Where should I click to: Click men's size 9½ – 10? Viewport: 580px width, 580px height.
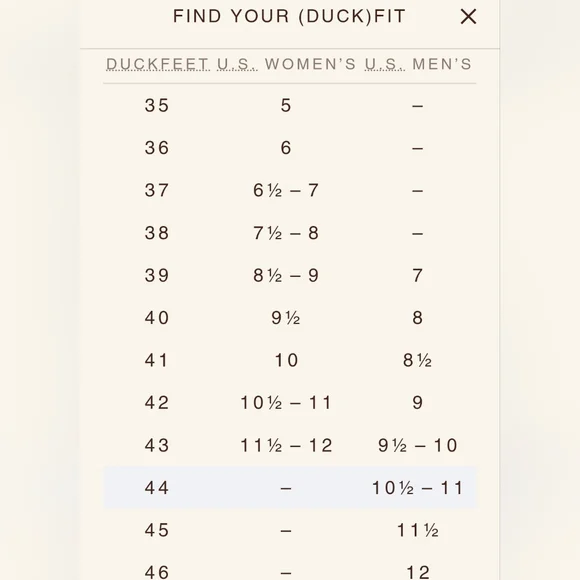pos(418,445)
